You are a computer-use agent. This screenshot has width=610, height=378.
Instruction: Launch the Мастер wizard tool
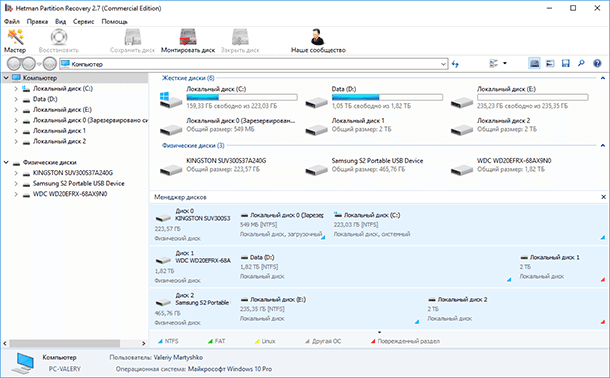(x=15, y=41)
